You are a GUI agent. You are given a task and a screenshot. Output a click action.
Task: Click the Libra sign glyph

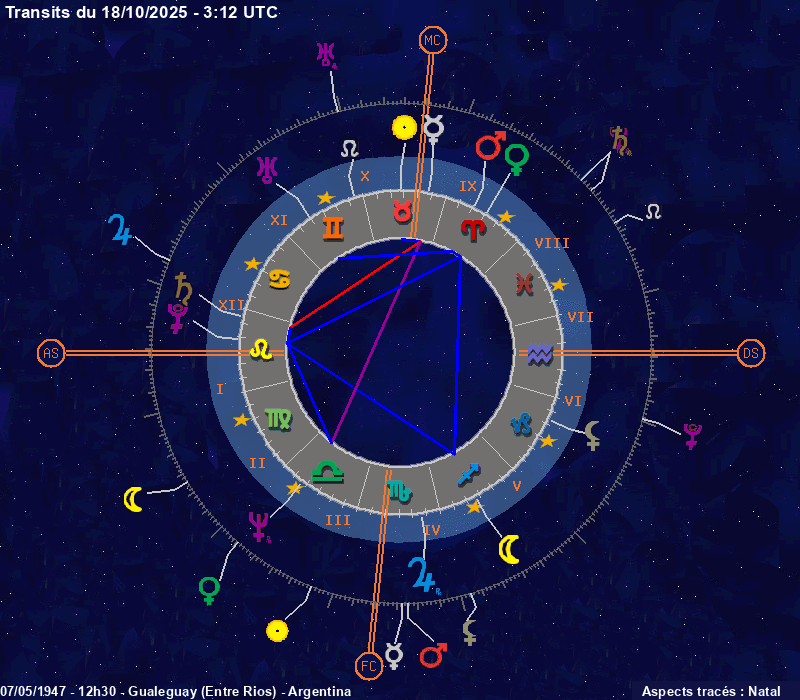326,468
